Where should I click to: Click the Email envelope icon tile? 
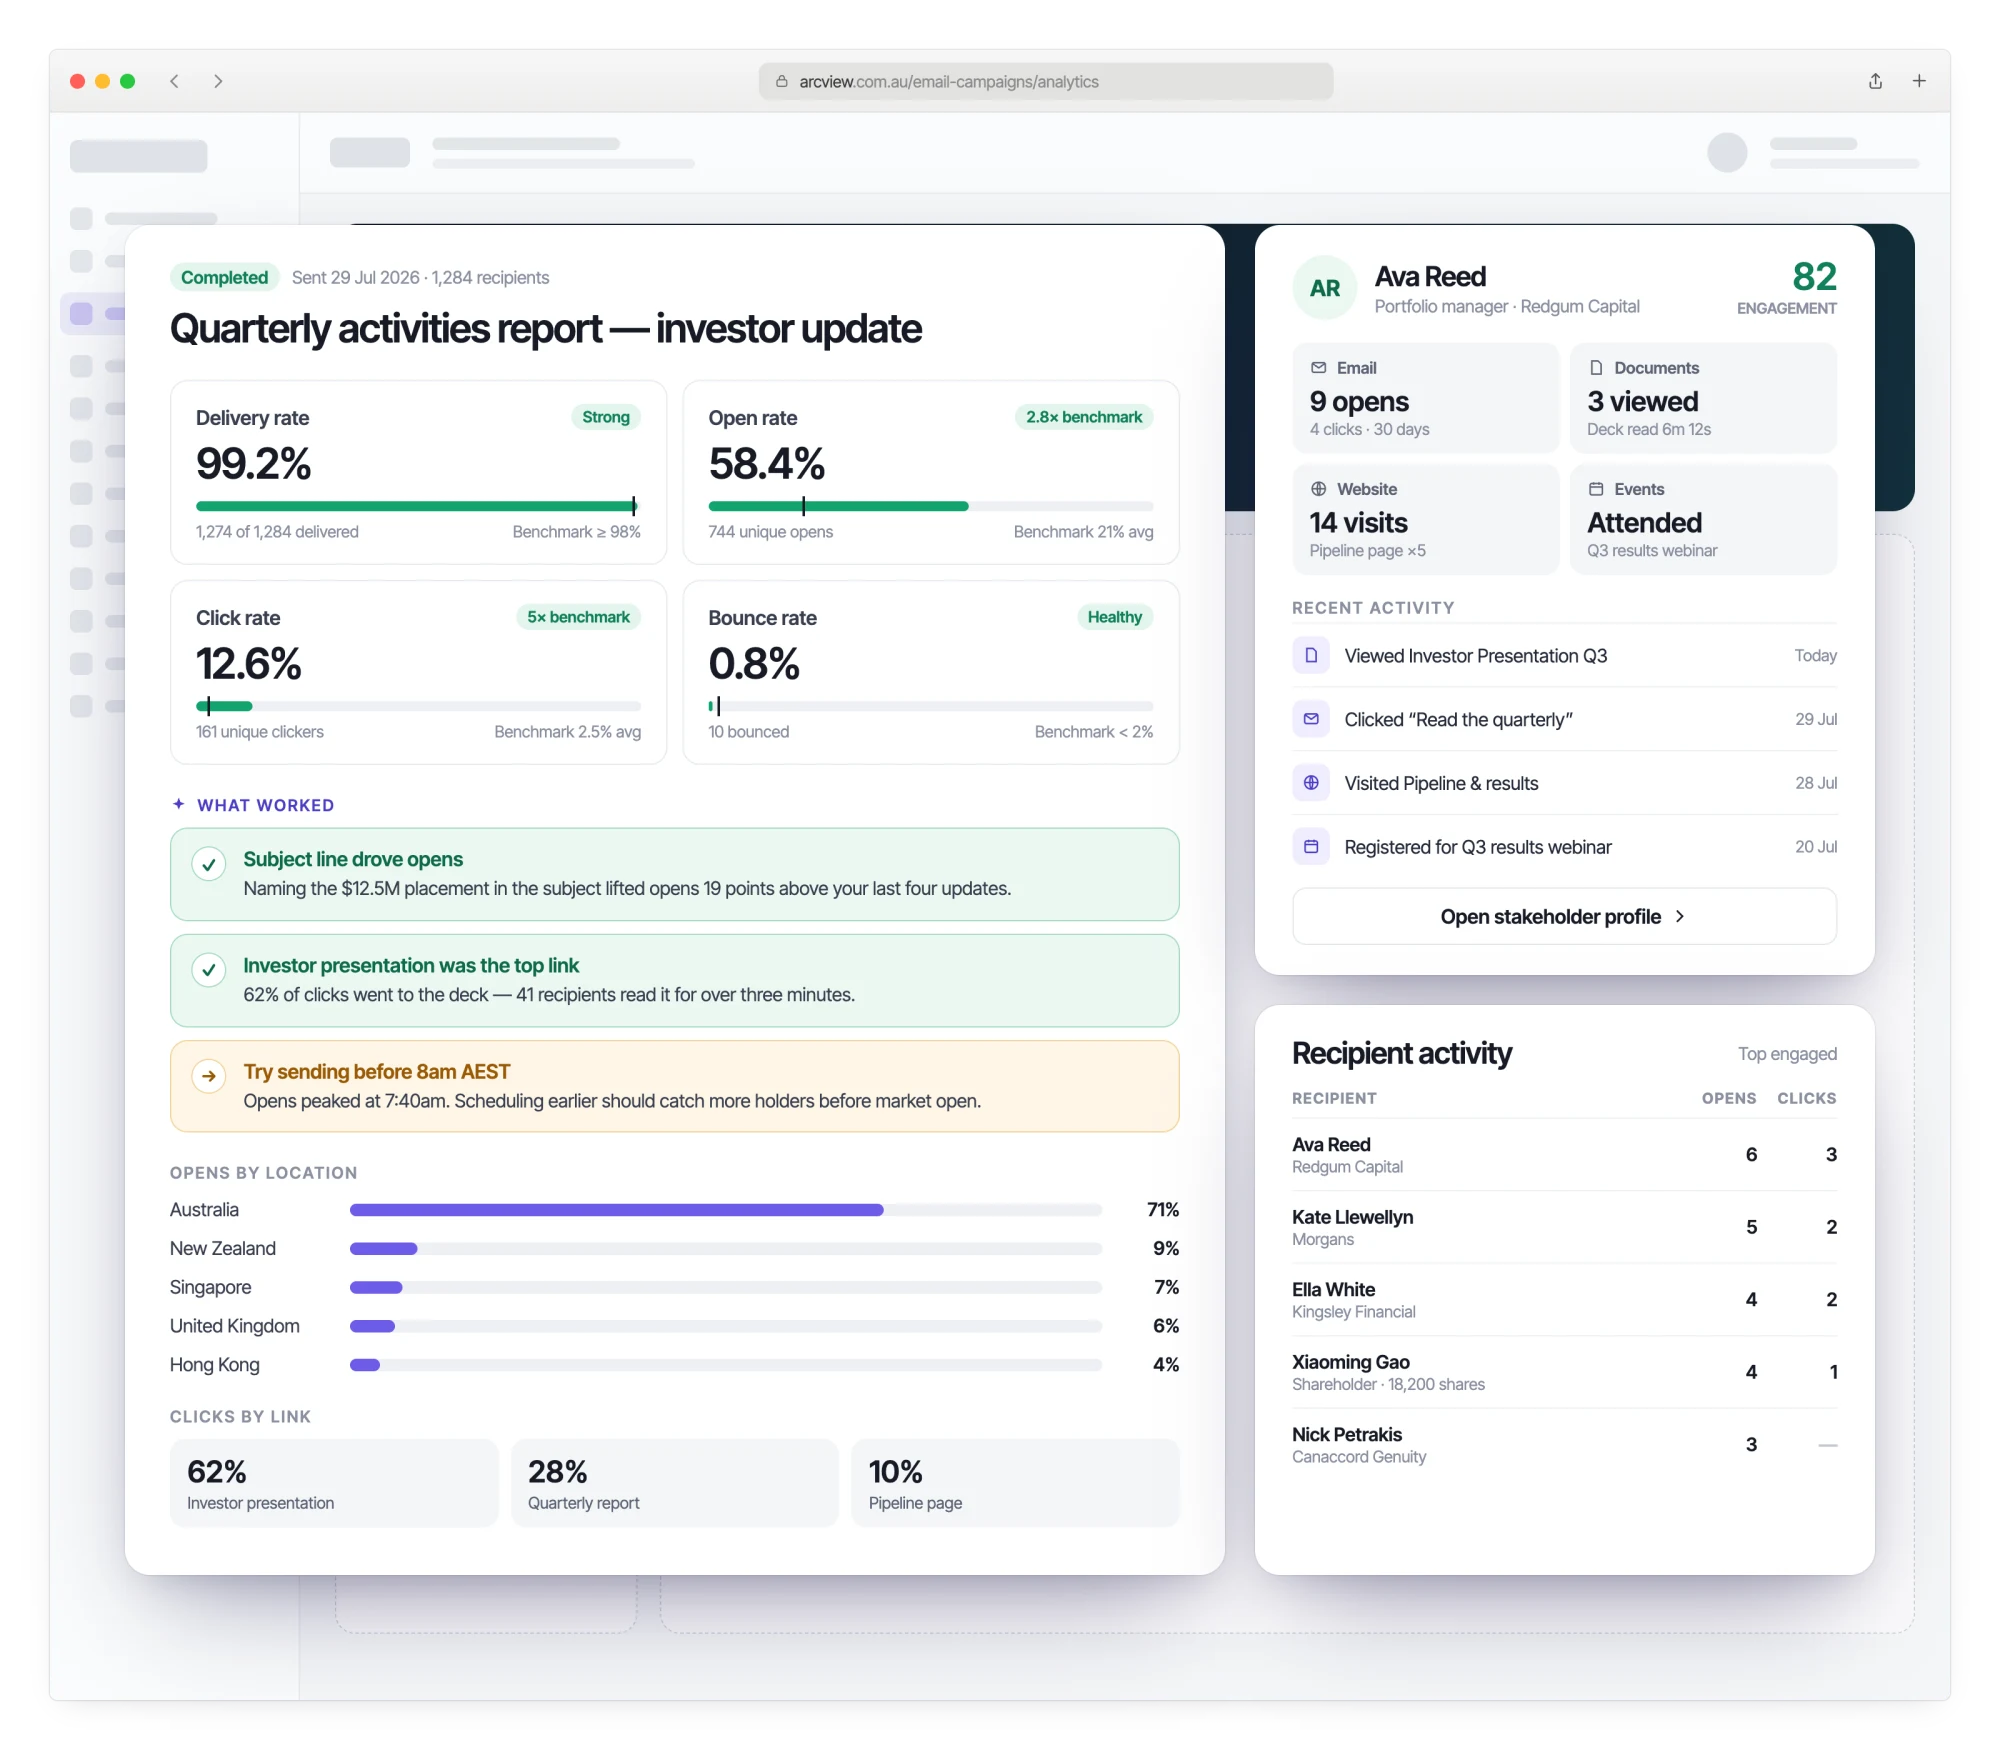tap(1319, 368)
